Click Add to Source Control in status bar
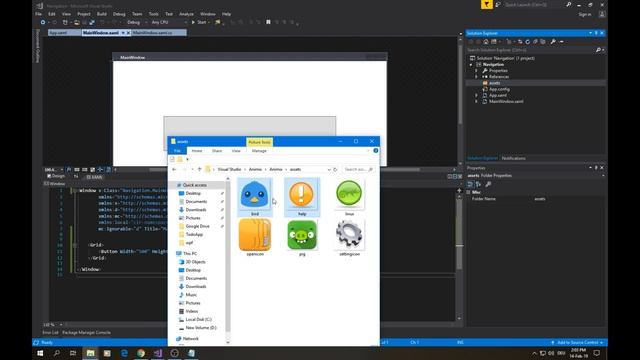 click(x=577, y=342)
